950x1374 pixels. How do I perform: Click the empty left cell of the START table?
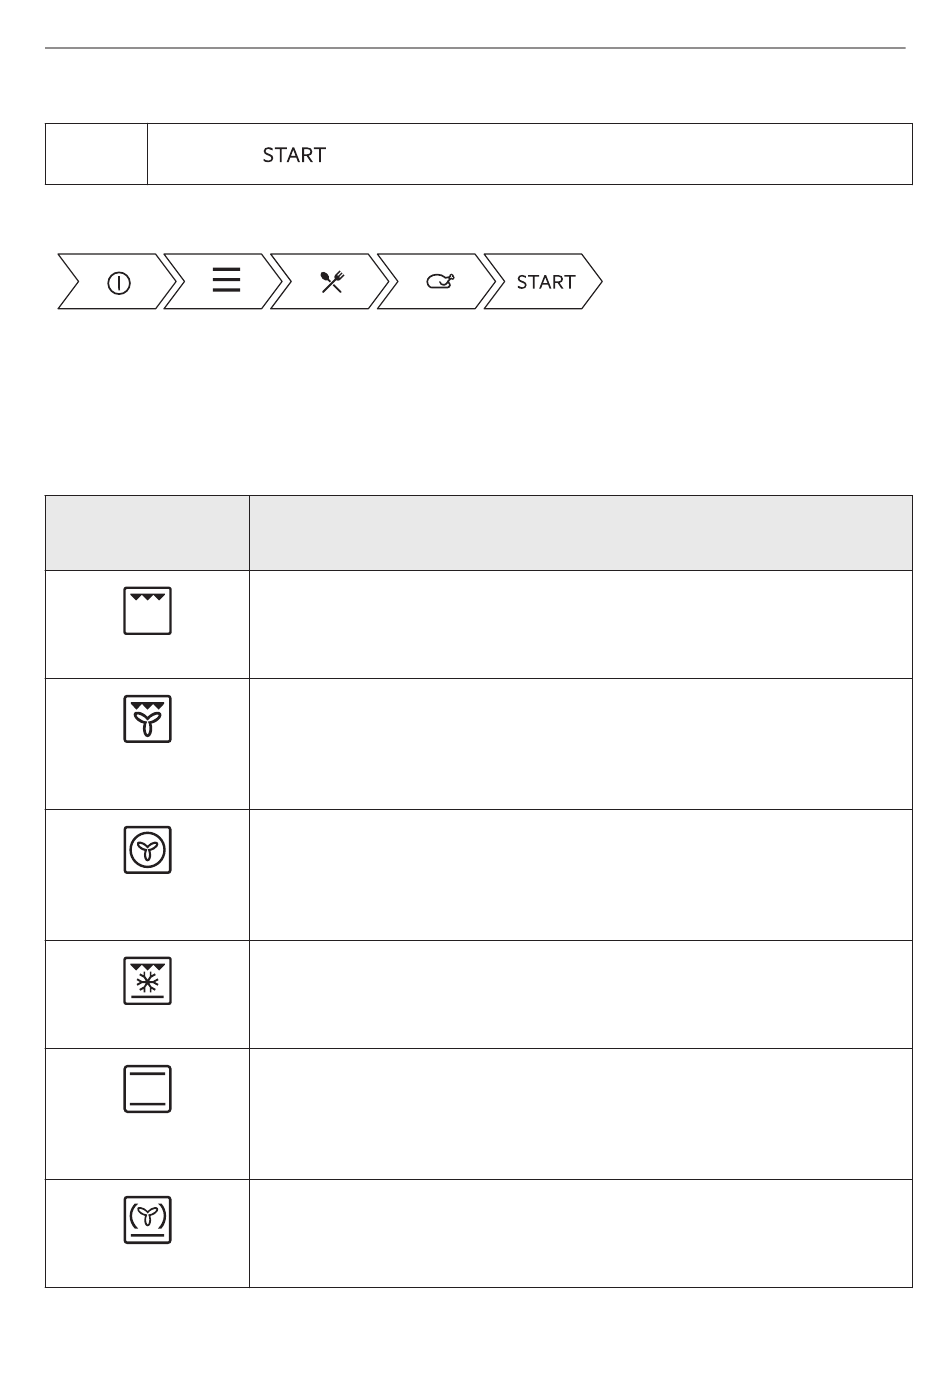pos(96,154)
